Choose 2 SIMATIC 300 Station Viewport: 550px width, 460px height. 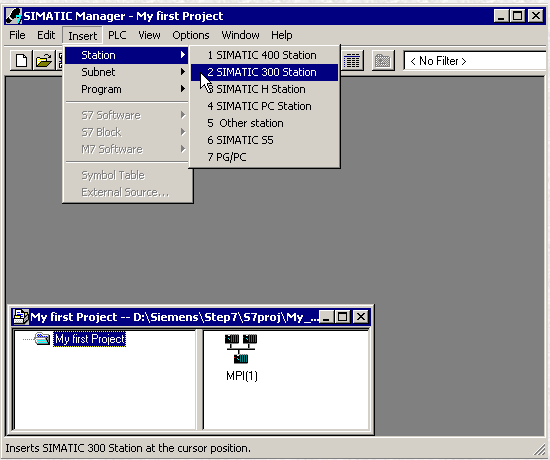264,72
